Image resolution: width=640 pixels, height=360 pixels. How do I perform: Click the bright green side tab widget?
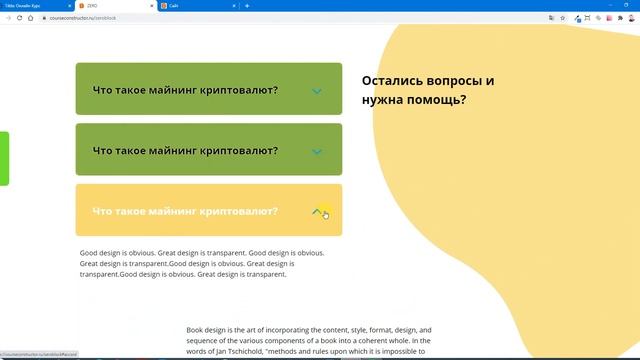4,159
